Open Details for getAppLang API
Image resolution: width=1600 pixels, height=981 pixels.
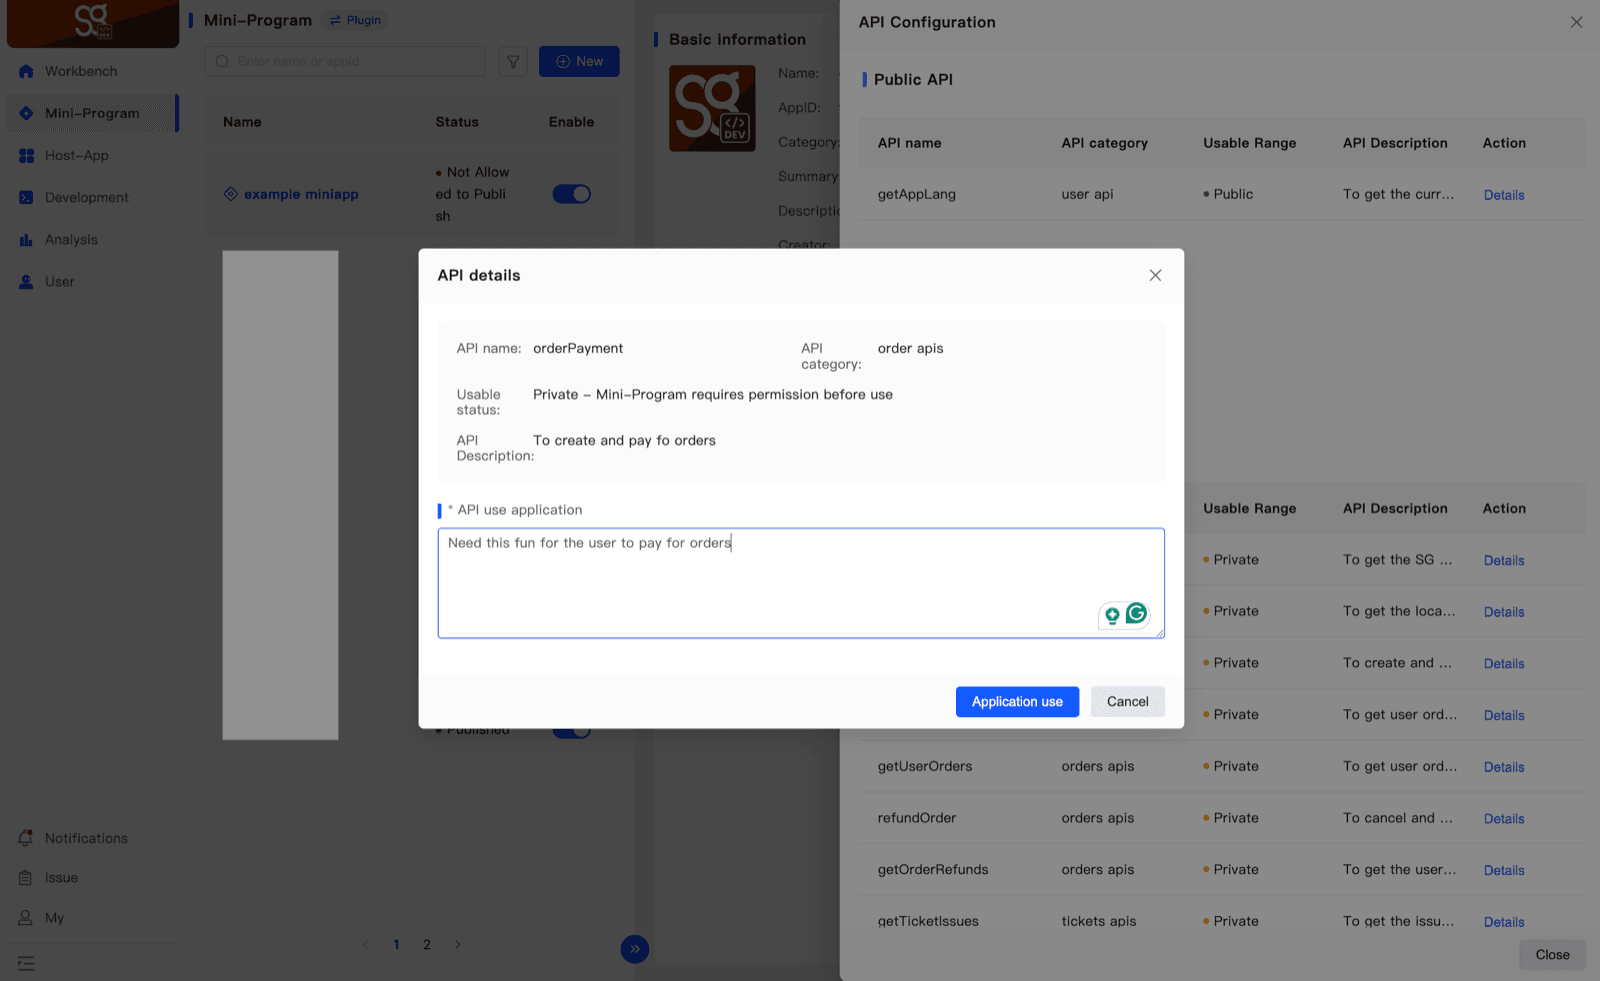[1504, 195]
